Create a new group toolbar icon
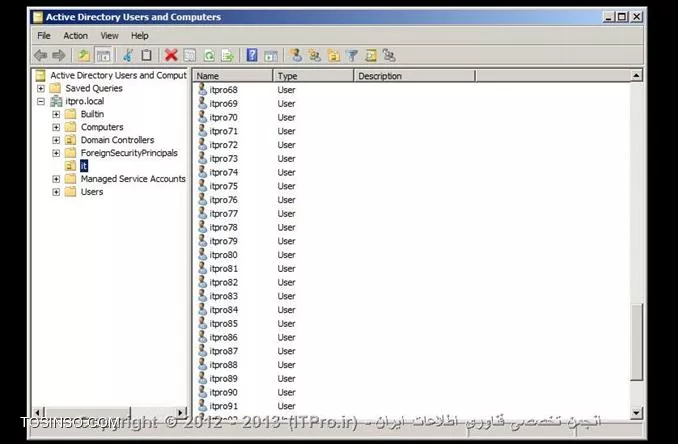The height and width of the screenshot is (444, 678). coord(315,55)
